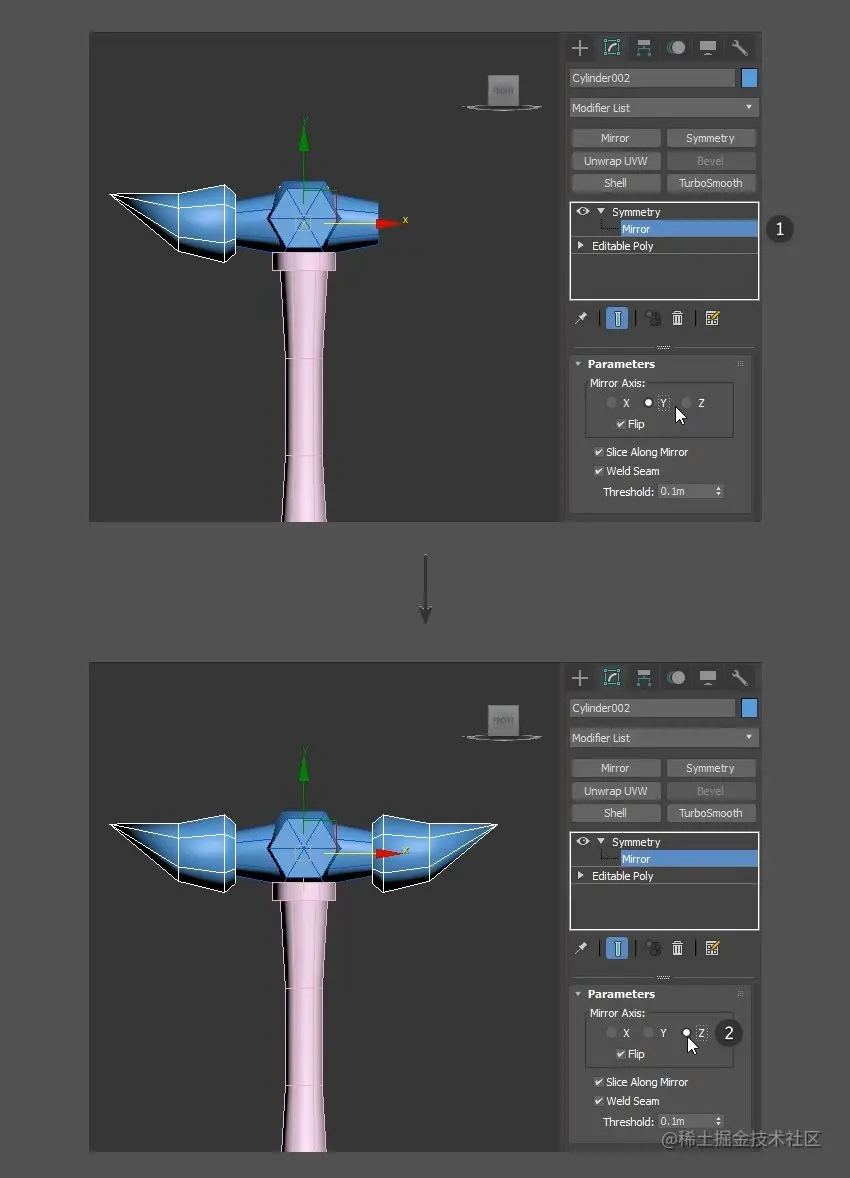Open Display tab in upper command panel
The height and width of the screenshot is (1178, 850).
pos(708,48)
